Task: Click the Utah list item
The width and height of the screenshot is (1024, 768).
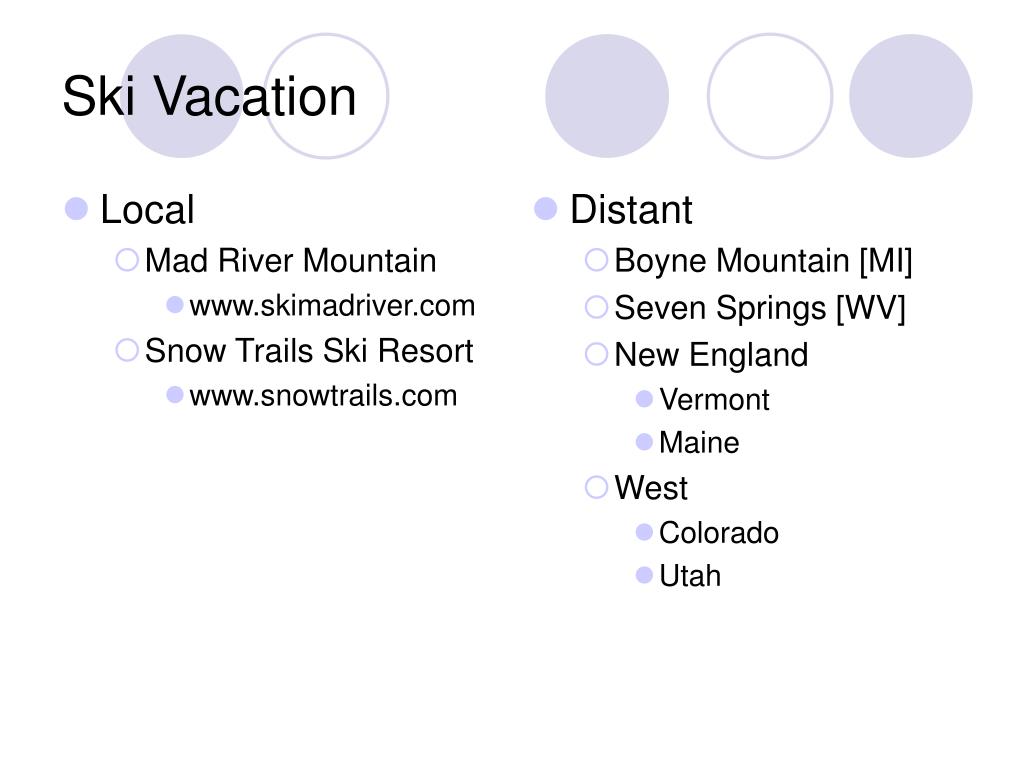Action: click(x=690, y=576)
